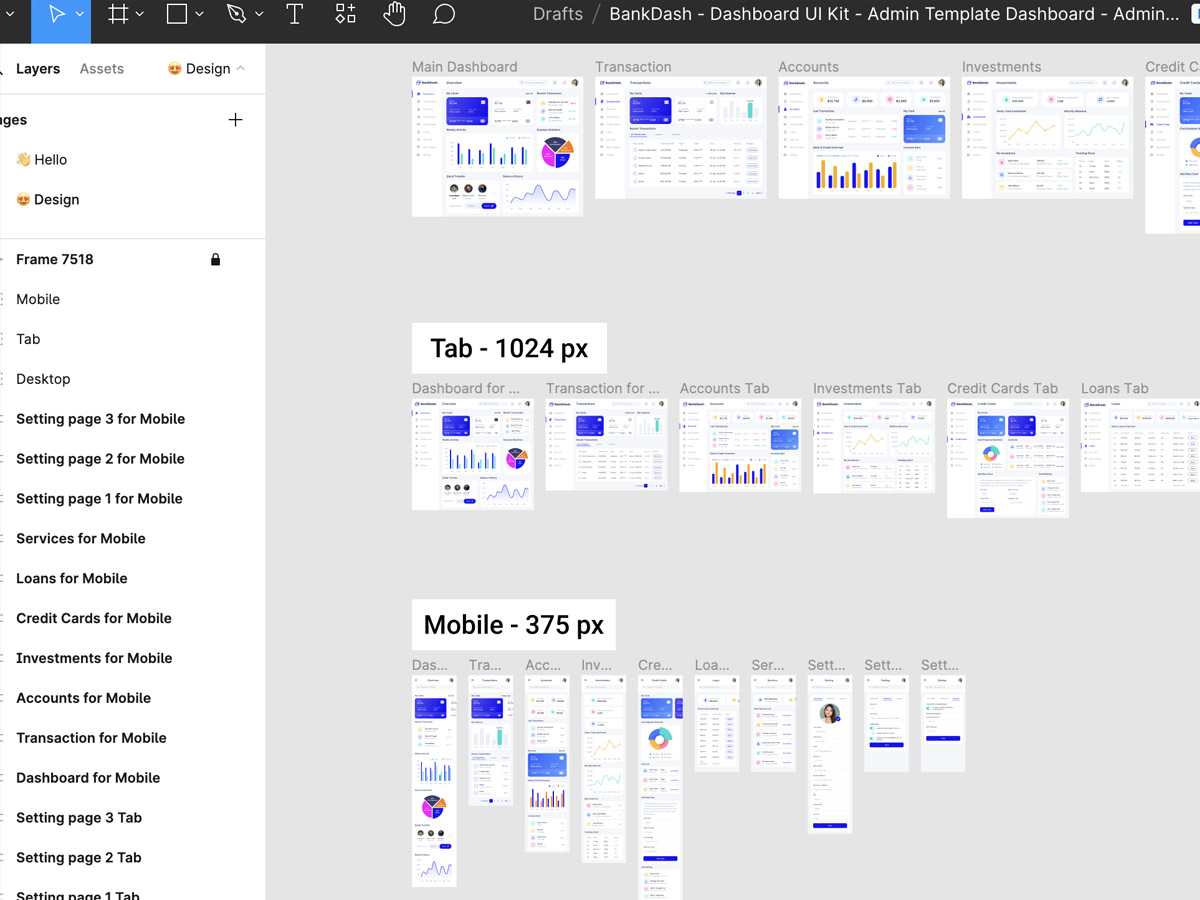1200x900 pixels.
Task: Click the Drafts breadcrumb link
Action: [558, 14]
